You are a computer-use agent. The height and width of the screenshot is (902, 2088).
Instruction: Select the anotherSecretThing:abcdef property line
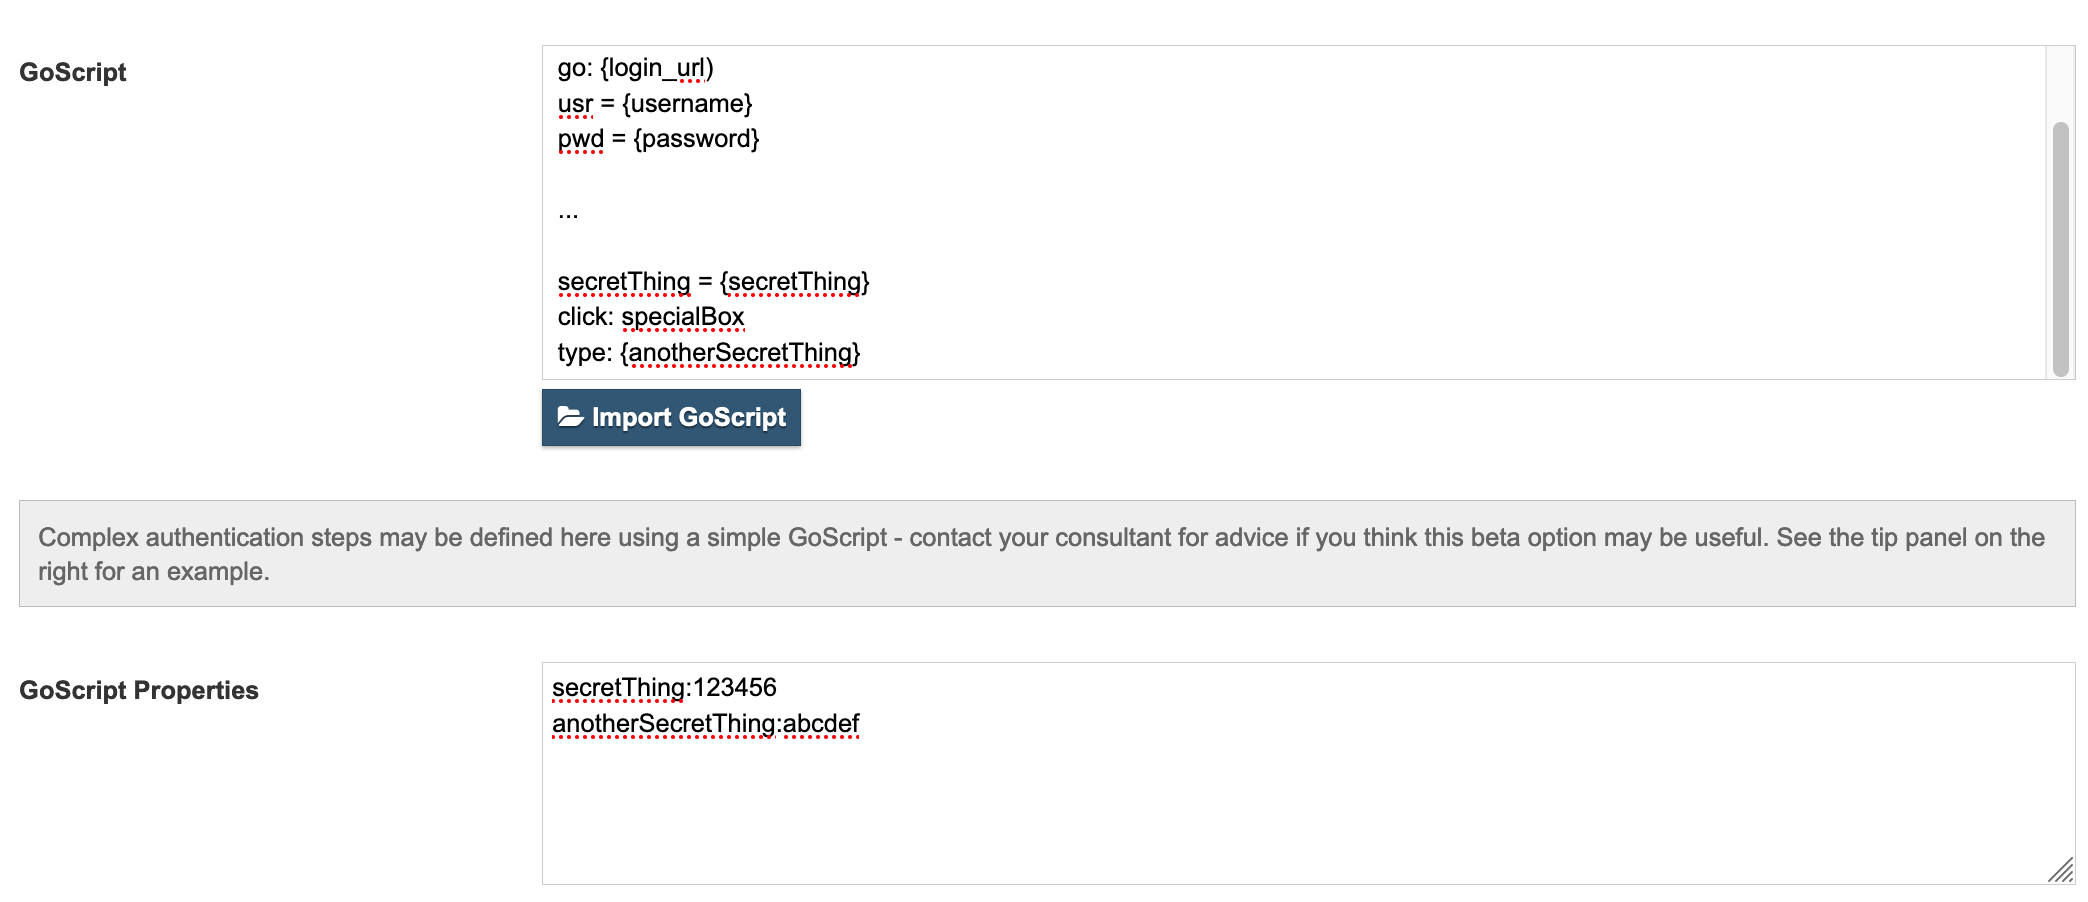(705, 722)
